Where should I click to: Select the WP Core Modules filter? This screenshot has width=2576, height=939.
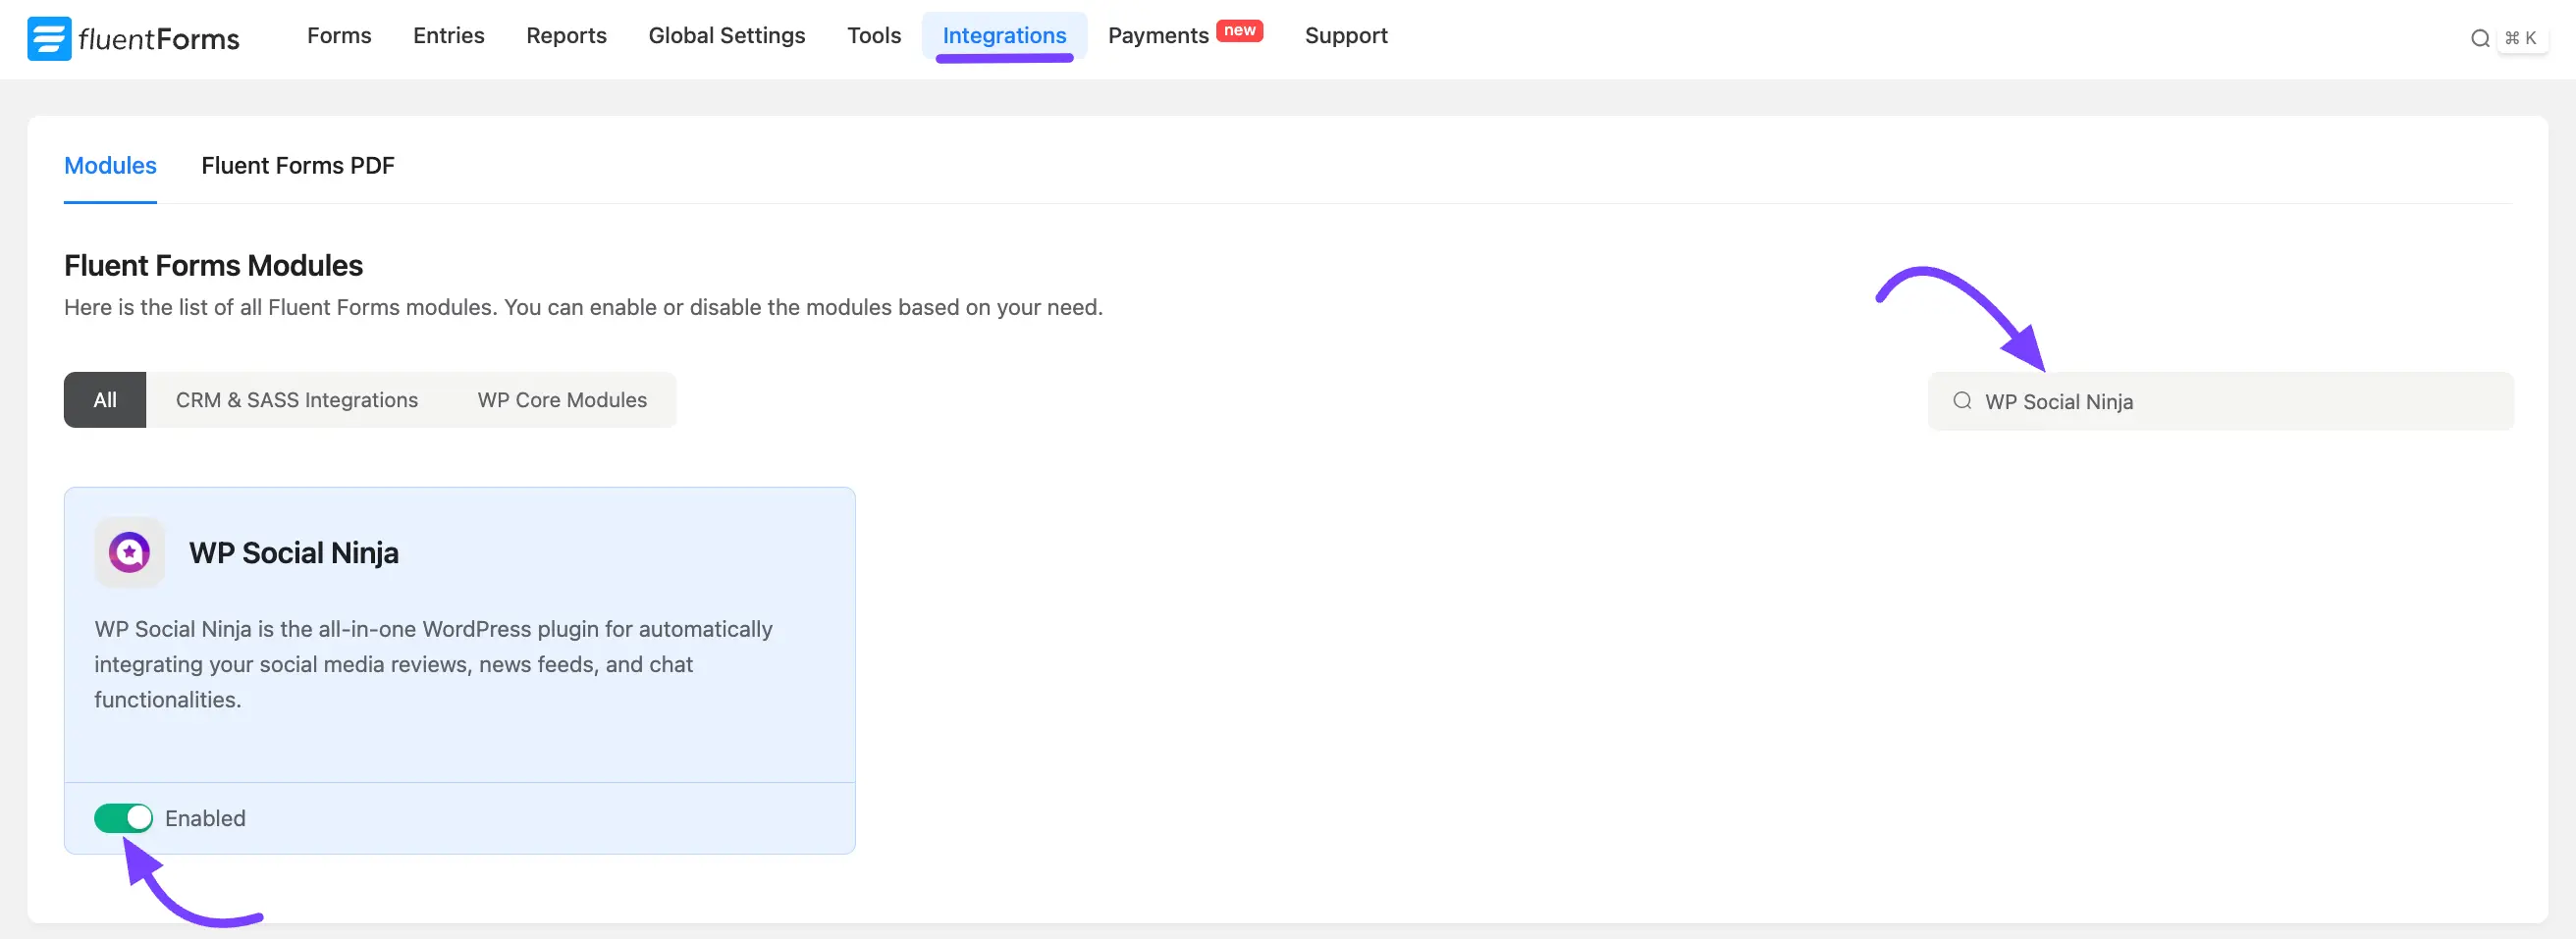click(561, 399)
